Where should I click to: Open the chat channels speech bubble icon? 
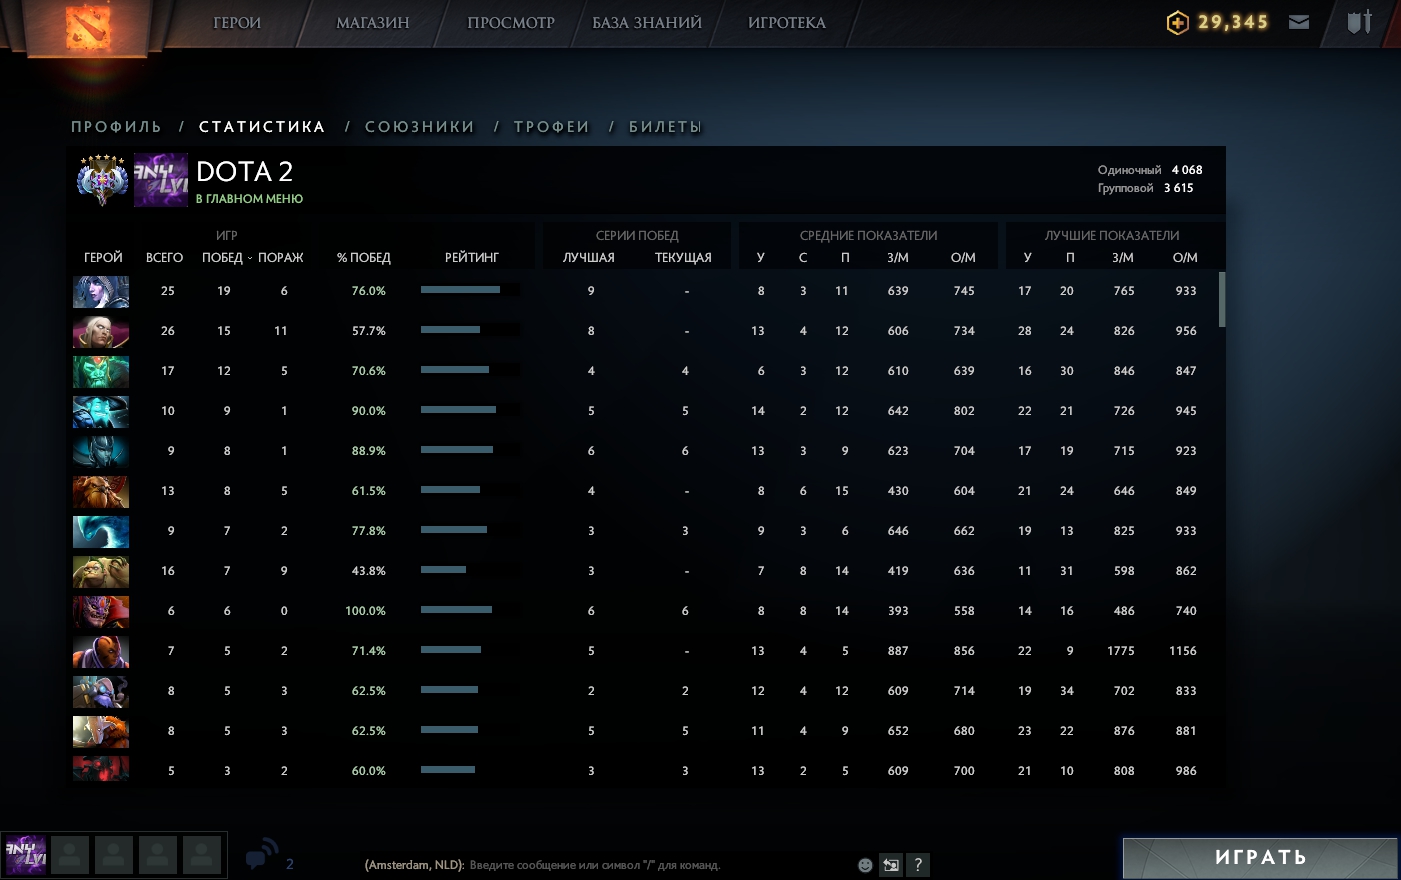pos(261,855)
